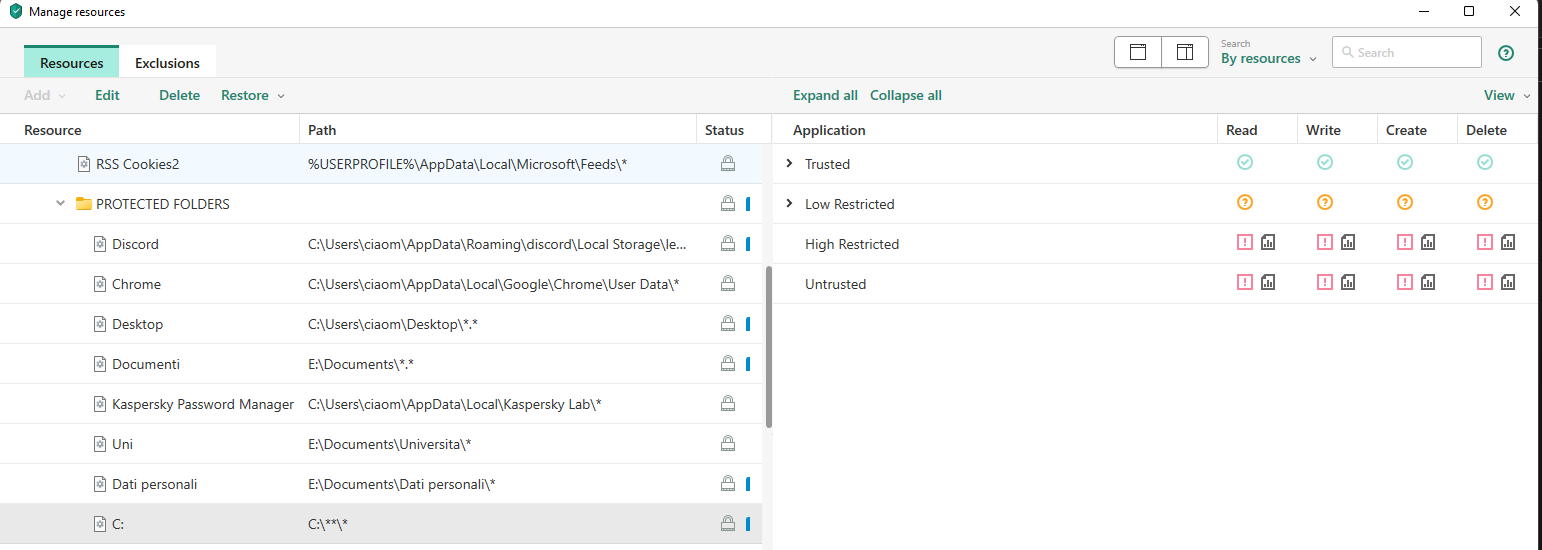The height and width of the screenshot is (550, 1542).
Task: Click Untrusted Create deny icon
Action: tap(1405, 282)
